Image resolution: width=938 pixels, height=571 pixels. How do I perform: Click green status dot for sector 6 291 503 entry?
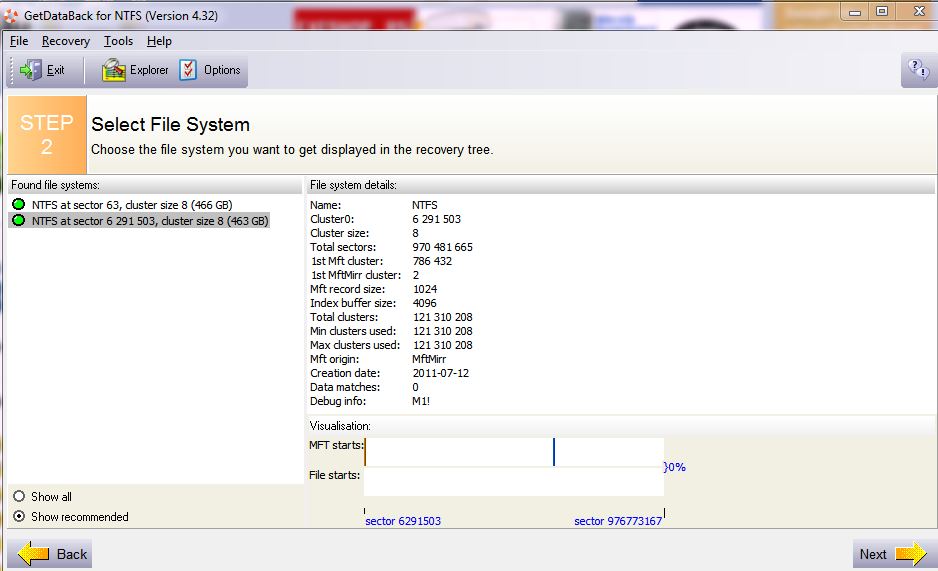(19, 221)
